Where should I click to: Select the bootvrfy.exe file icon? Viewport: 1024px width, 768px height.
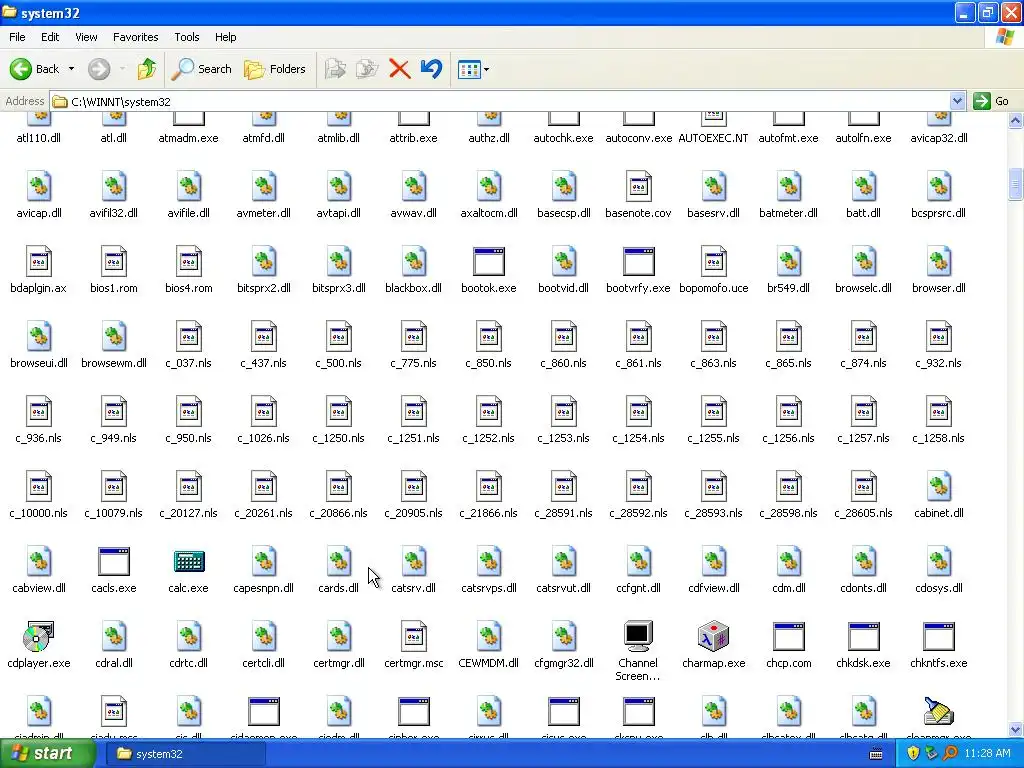(639, 262)
